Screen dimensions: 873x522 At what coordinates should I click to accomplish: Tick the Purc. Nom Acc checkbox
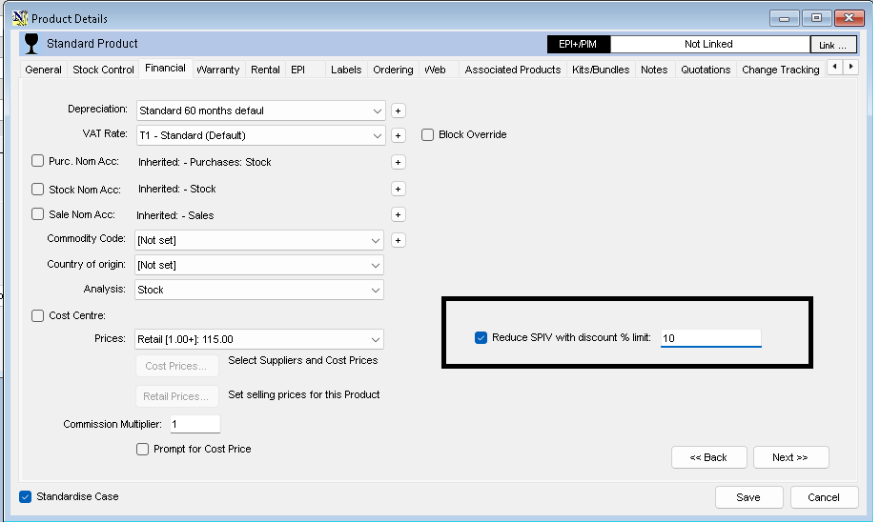click(37, 161)
